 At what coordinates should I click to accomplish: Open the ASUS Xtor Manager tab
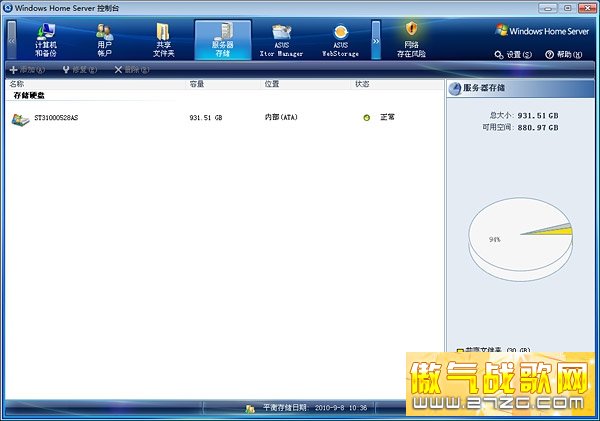(x=281, y=40)
